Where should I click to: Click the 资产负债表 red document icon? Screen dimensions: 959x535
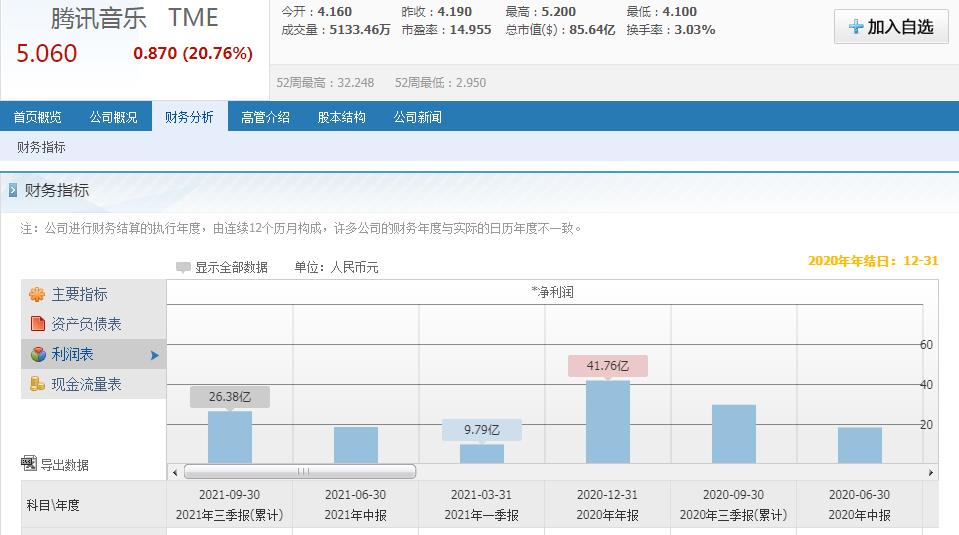37,323
